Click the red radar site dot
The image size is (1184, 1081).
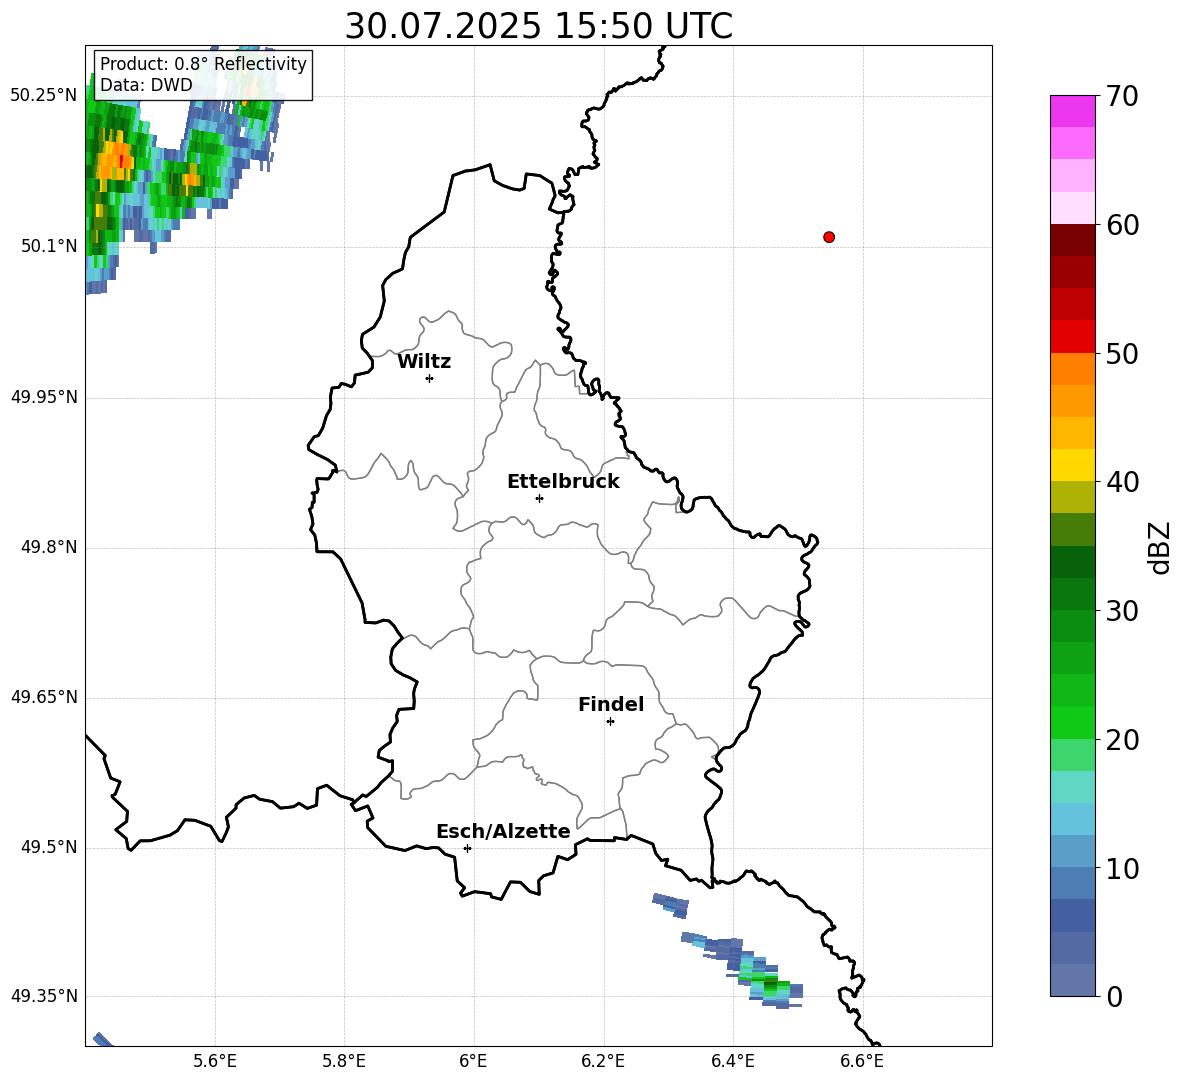point(829,237)
